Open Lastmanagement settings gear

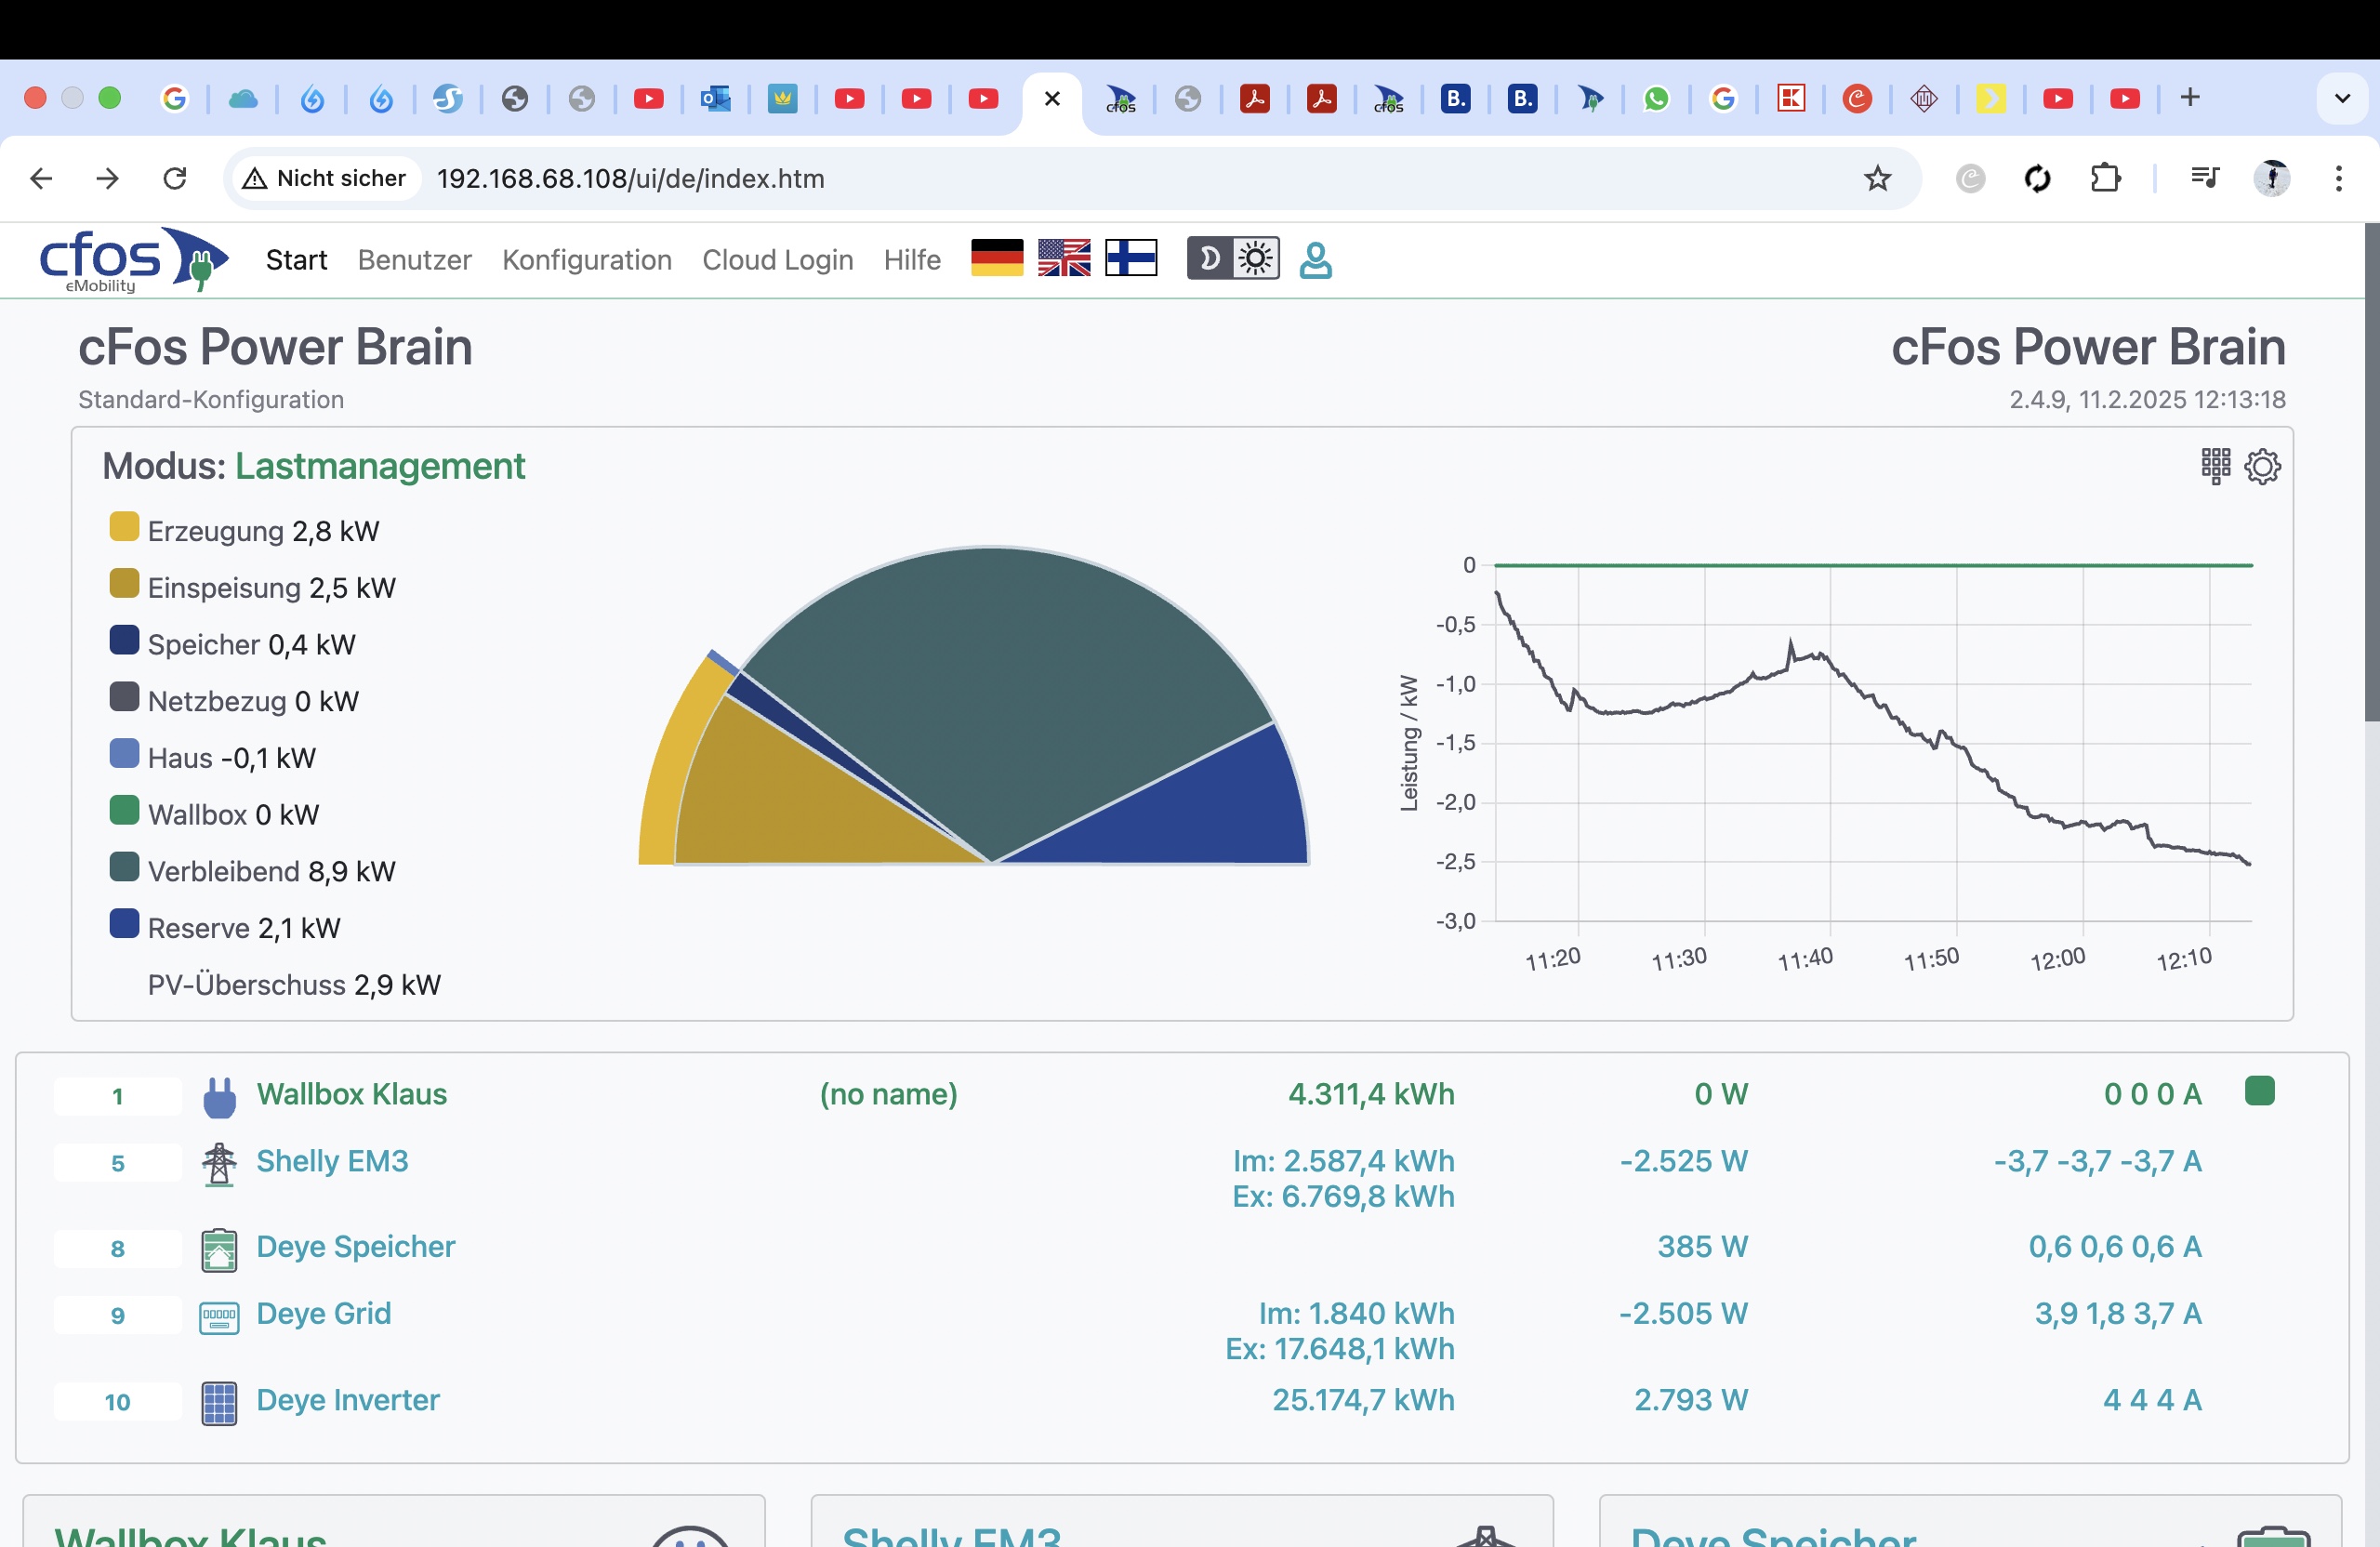(x=2262, y=466)
